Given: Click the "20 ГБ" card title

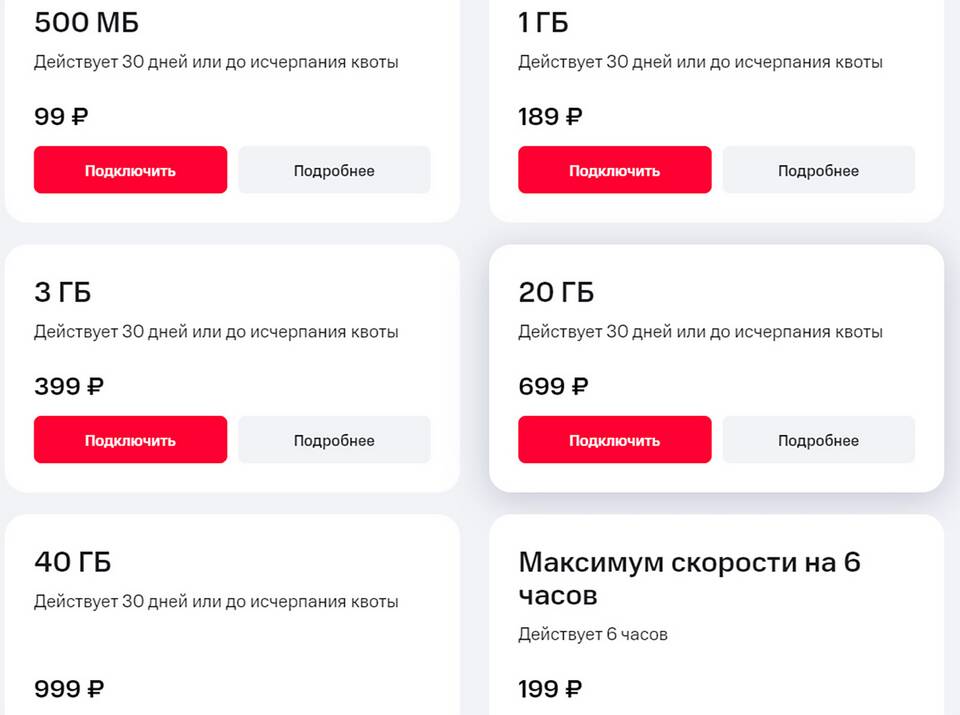Looking at the screenshot, I should (556, 292).
